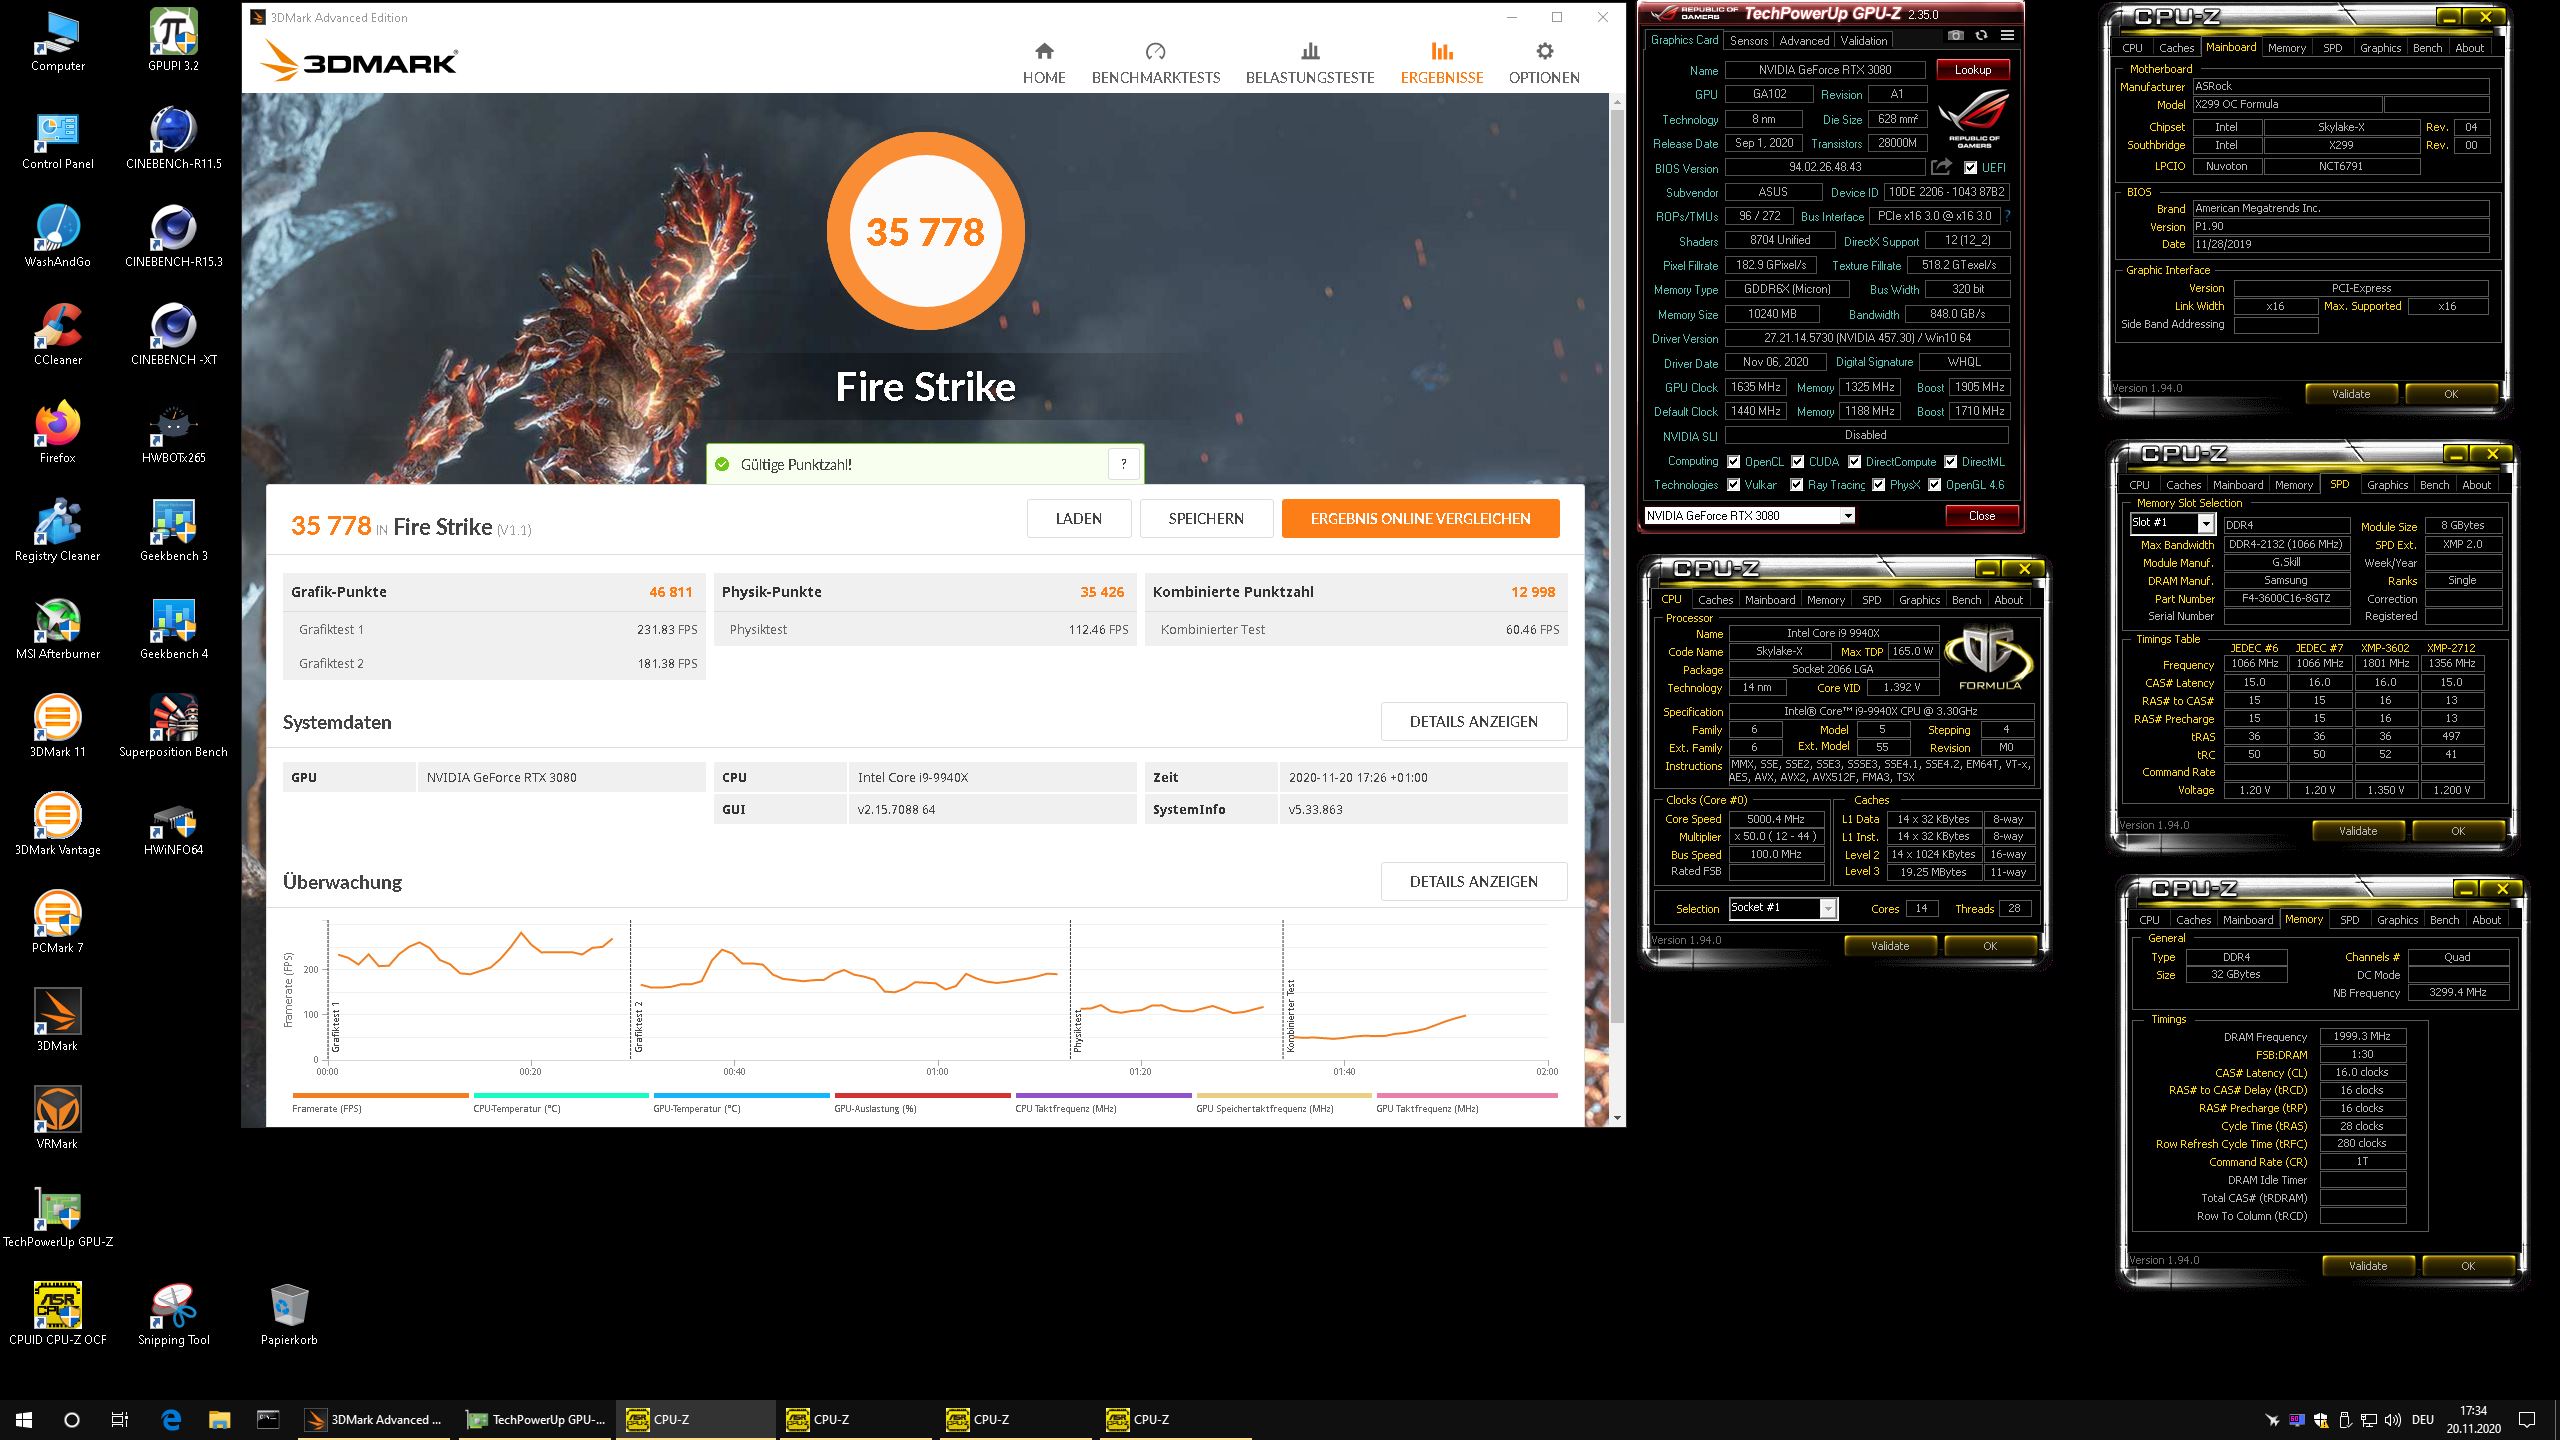Switch to the Sensors tab in GPU-Z
Screen dimensions: 2560x1440
[1749, 41]
